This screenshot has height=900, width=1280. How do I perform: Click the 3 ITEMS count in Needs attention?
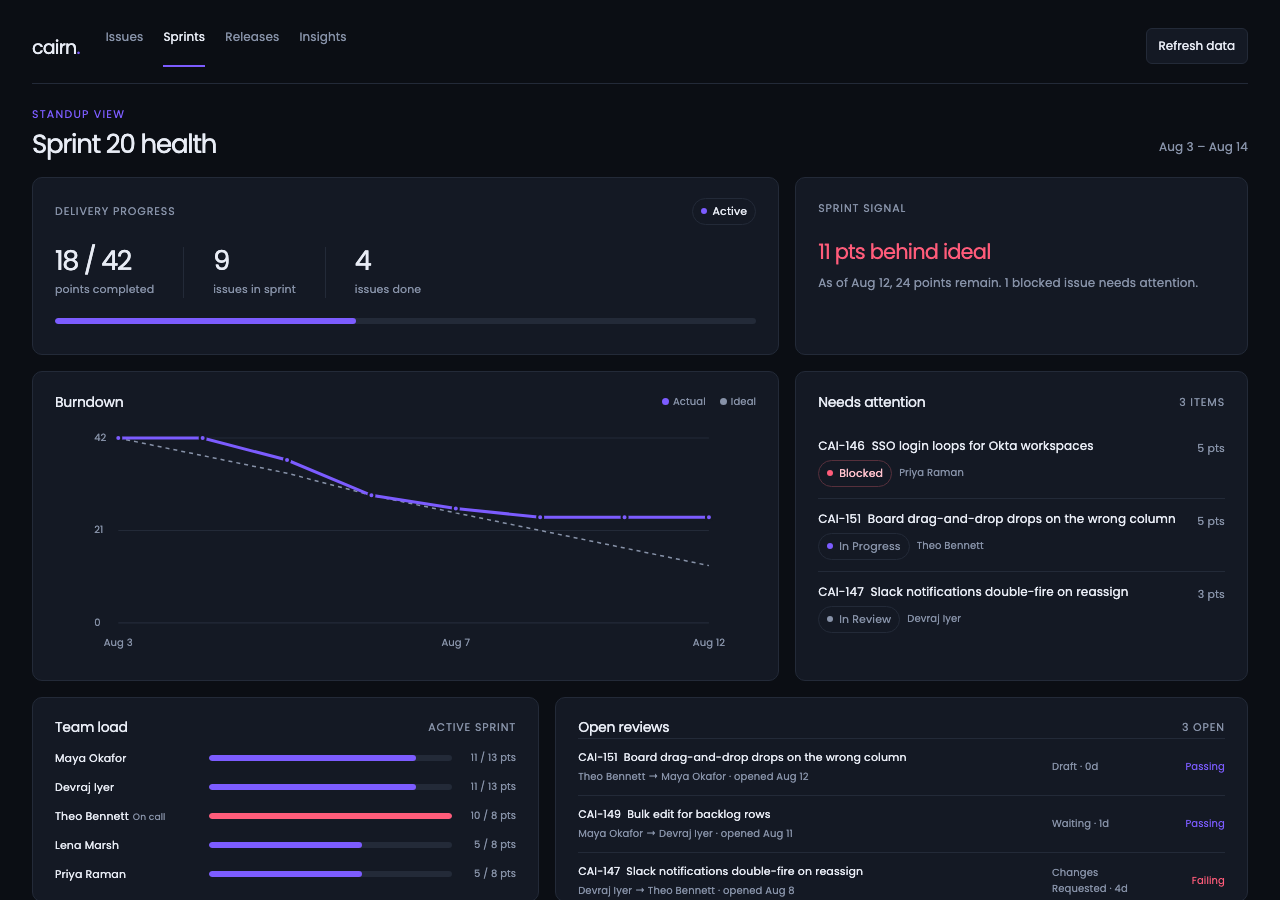click(1201, 402)
